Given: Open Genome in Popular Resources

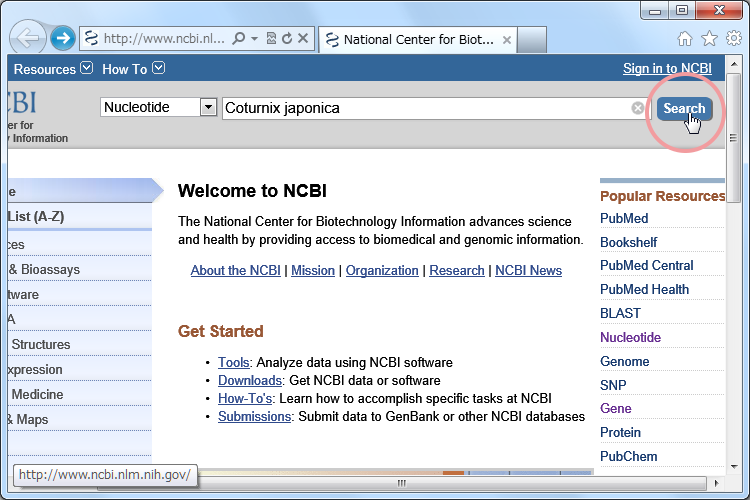Looking at the screenshot, I should click(624, 361).
